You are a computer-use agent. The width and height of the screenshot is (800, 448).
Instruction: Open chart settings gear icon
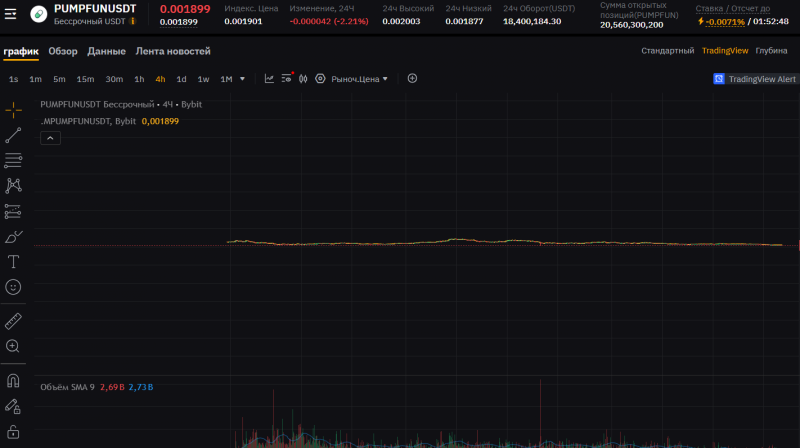point(320,79)
